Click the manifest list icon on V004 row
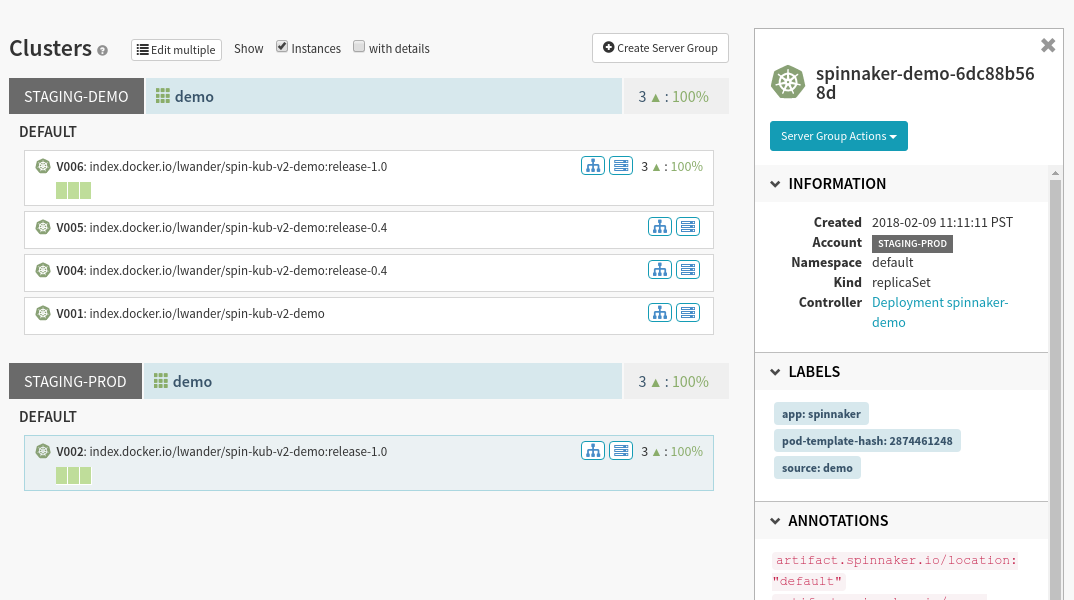The width and height of the screenshot is (1074, 600). coord(687,270)
